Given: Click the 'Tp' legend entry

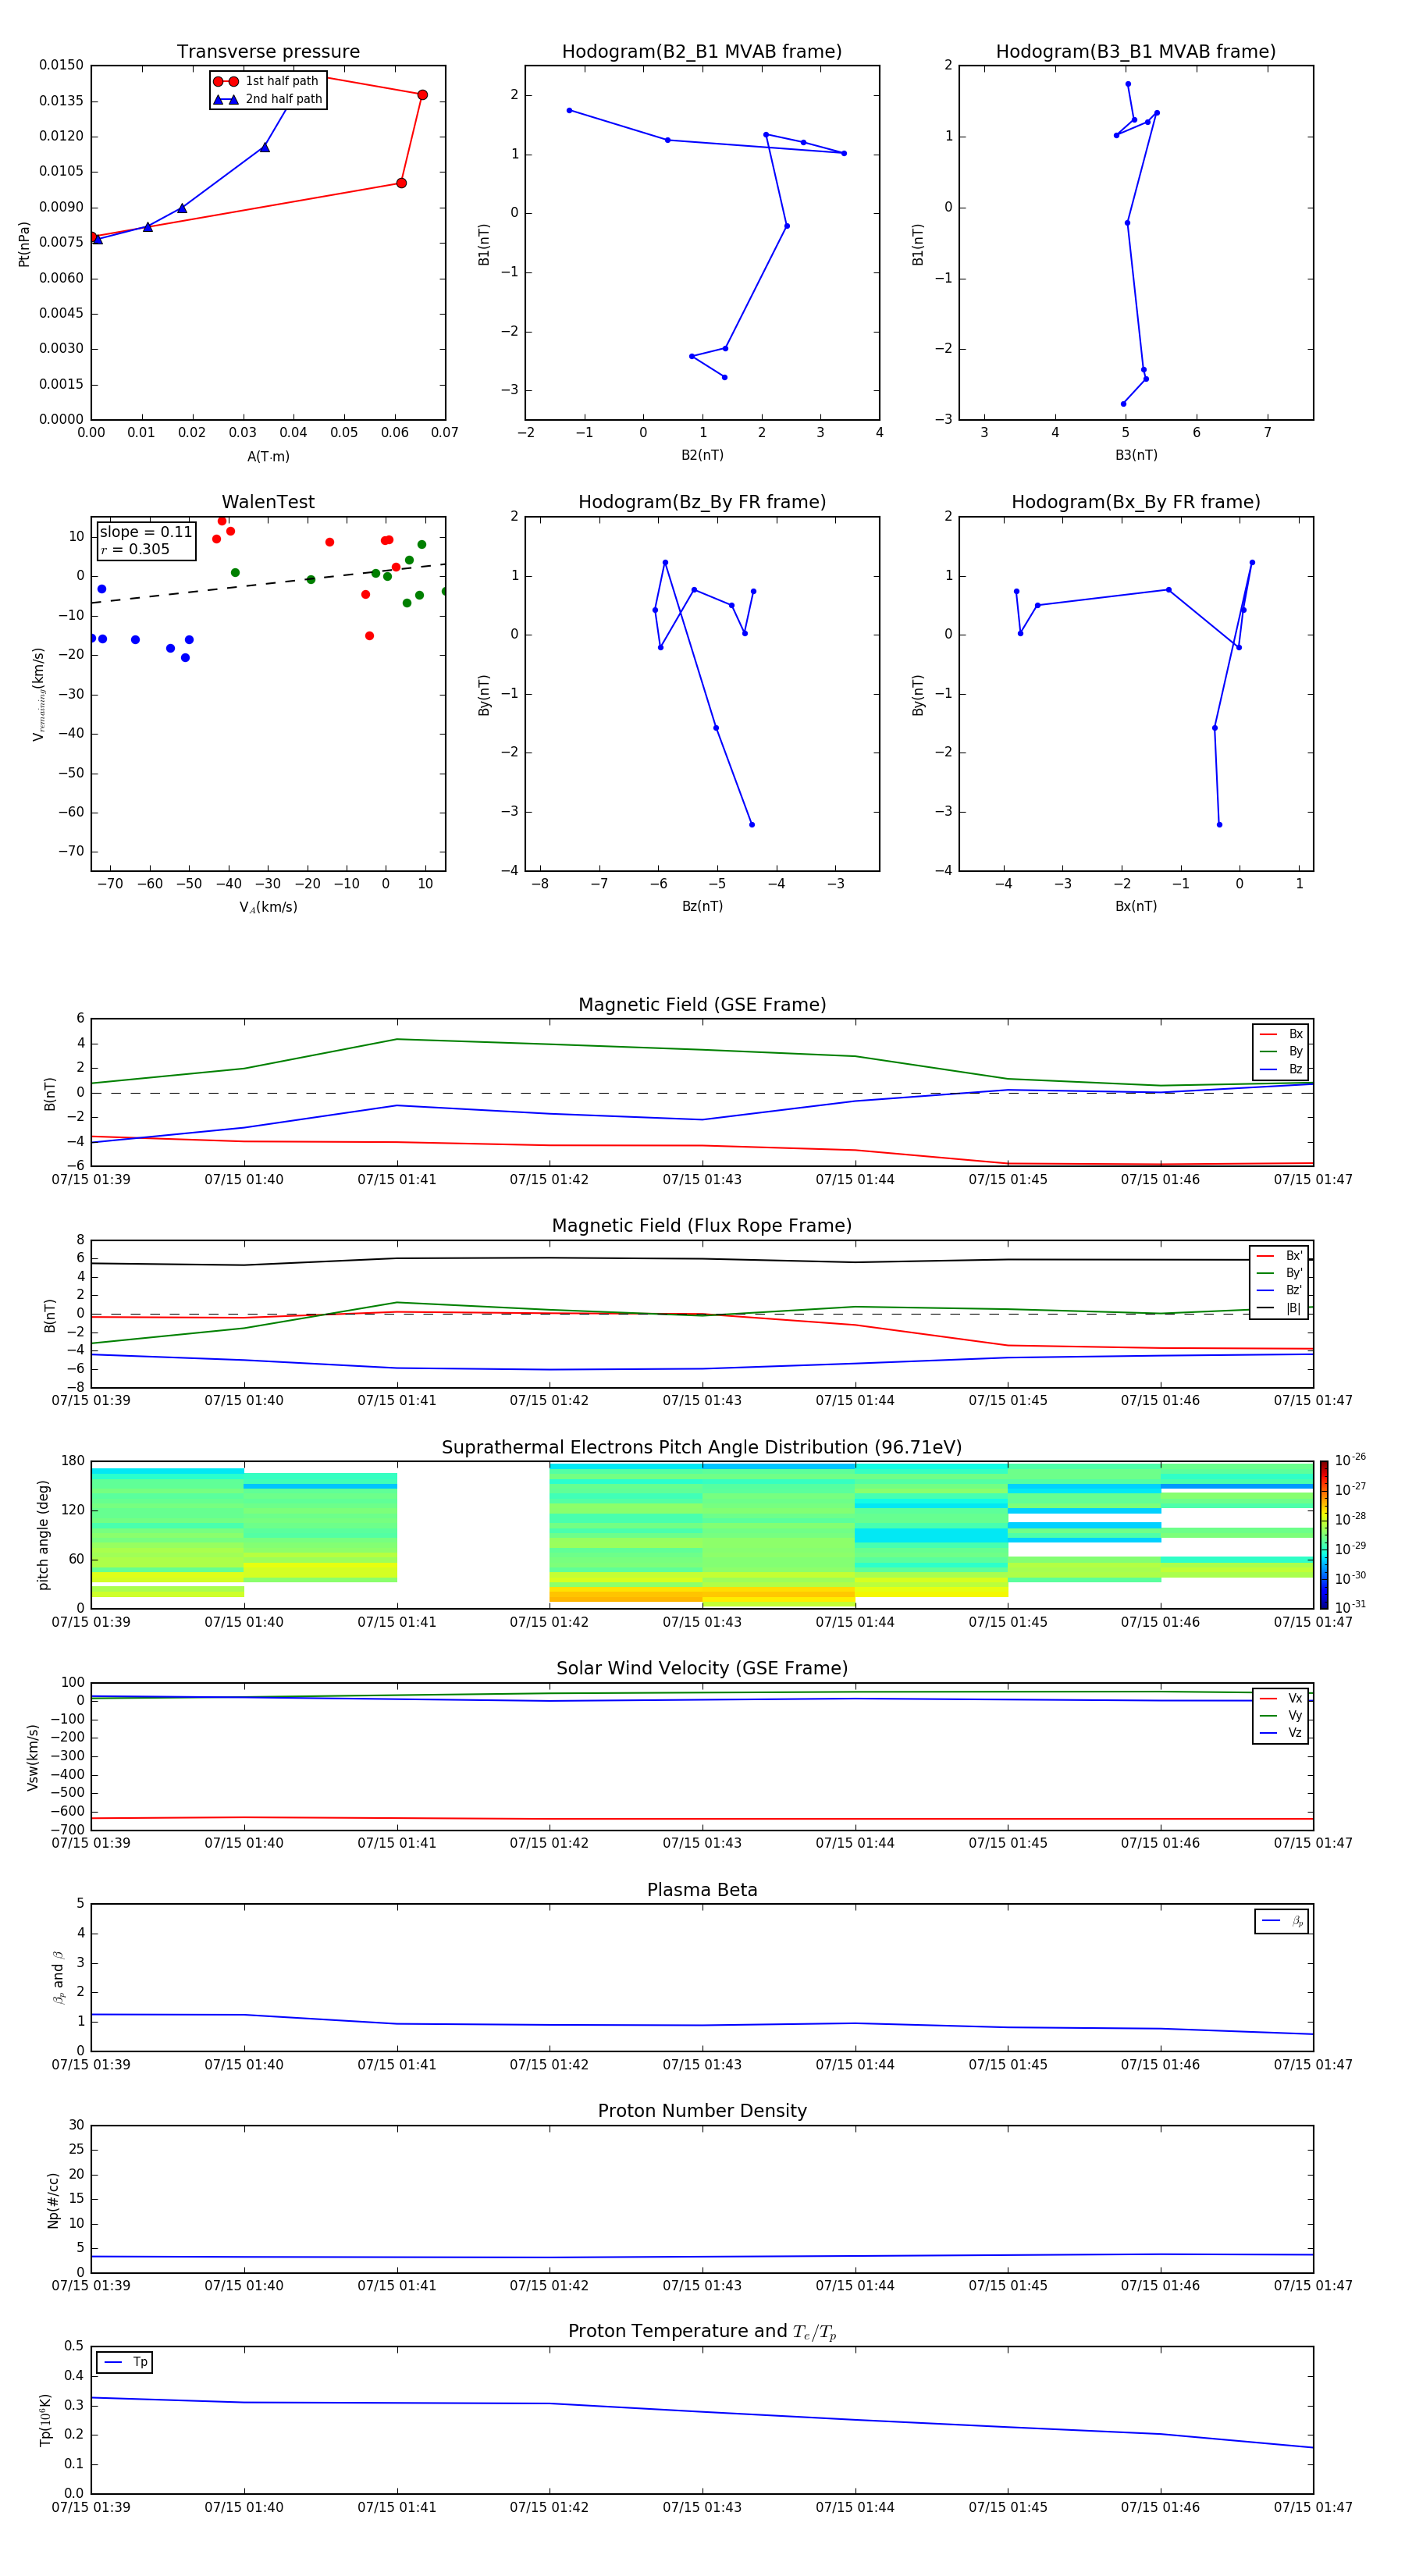Looking at the screenshot, I should [x=125, y=2362].
